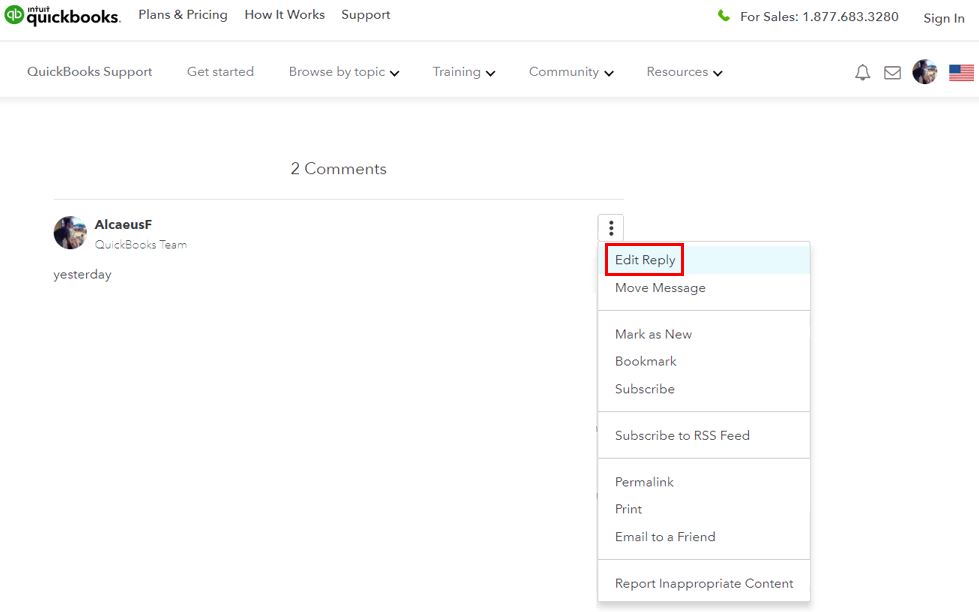Image resolution: width=979 pixels, height=612 pixels.
Task: Click the three-dot comment options button
Action: [x=611, y=228]
